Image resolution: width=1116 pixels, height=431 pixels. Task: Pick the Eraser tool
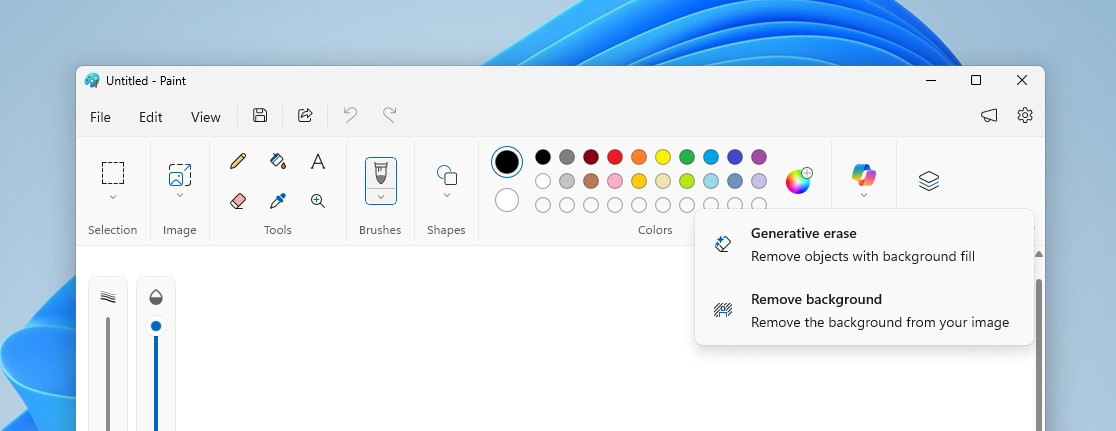click(x=238, y=201)
